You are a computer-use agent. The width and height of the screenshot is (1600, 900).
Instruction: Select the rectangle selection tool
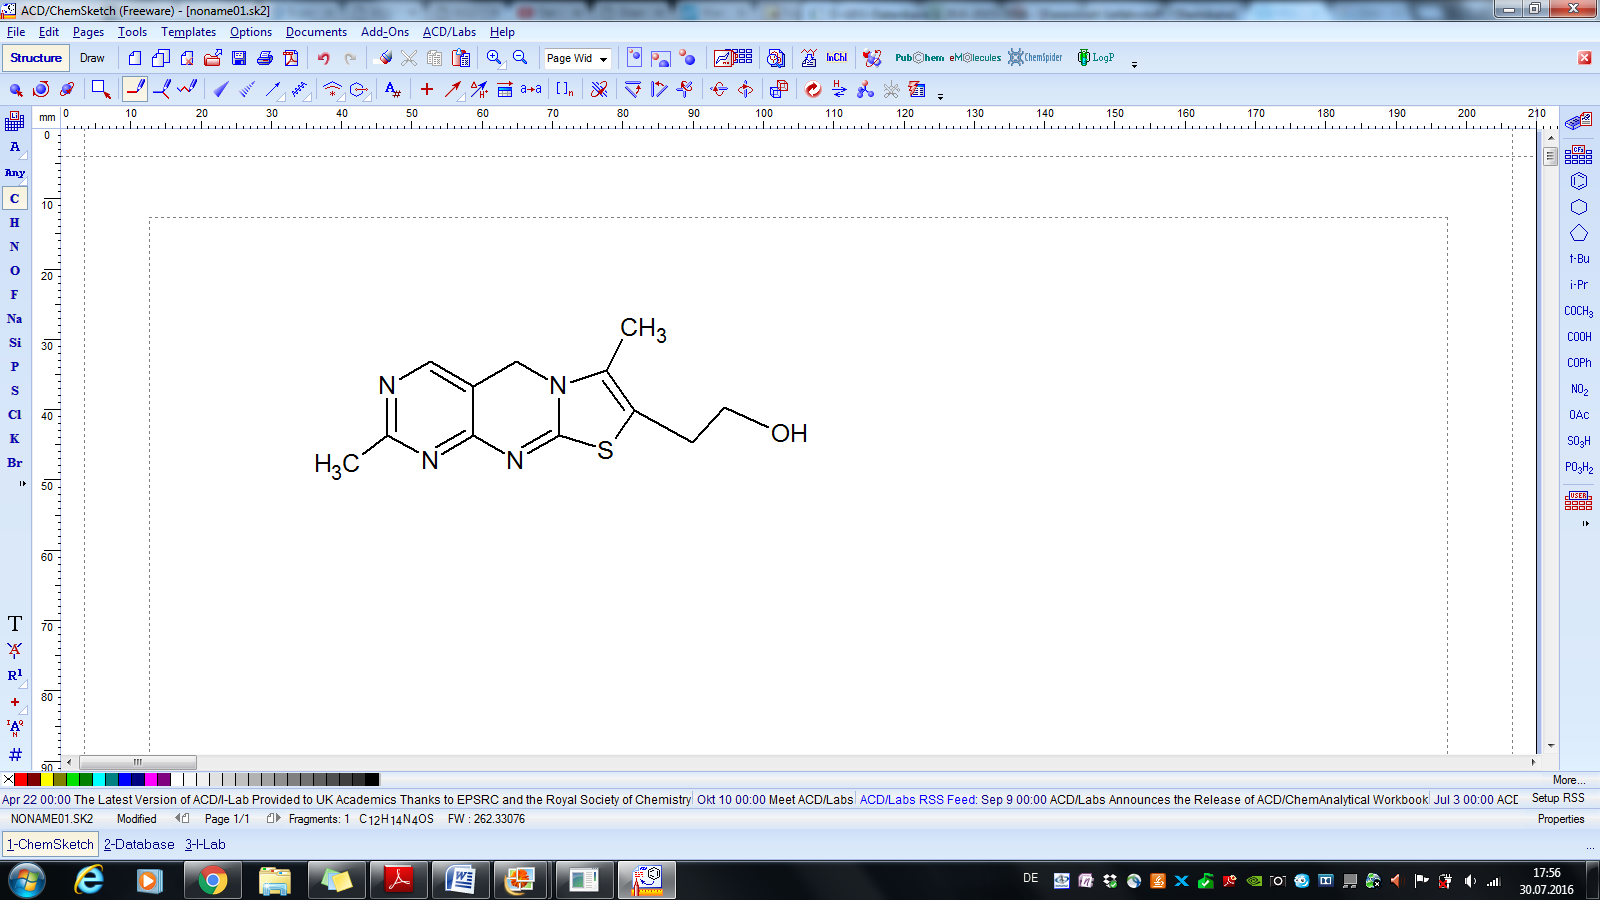[x=101, y=89]
